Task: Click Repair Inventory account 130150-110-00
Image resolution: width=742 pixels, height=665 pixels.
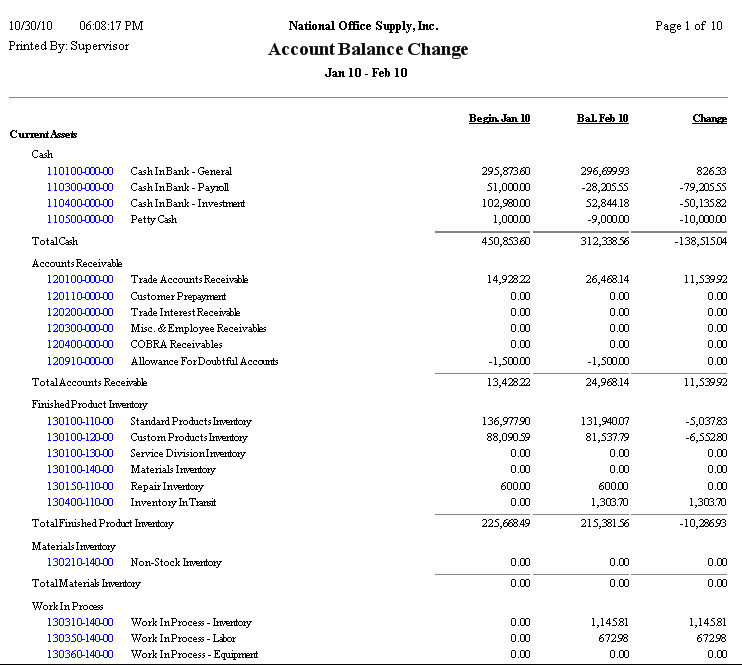Action: tap(80, 486)
